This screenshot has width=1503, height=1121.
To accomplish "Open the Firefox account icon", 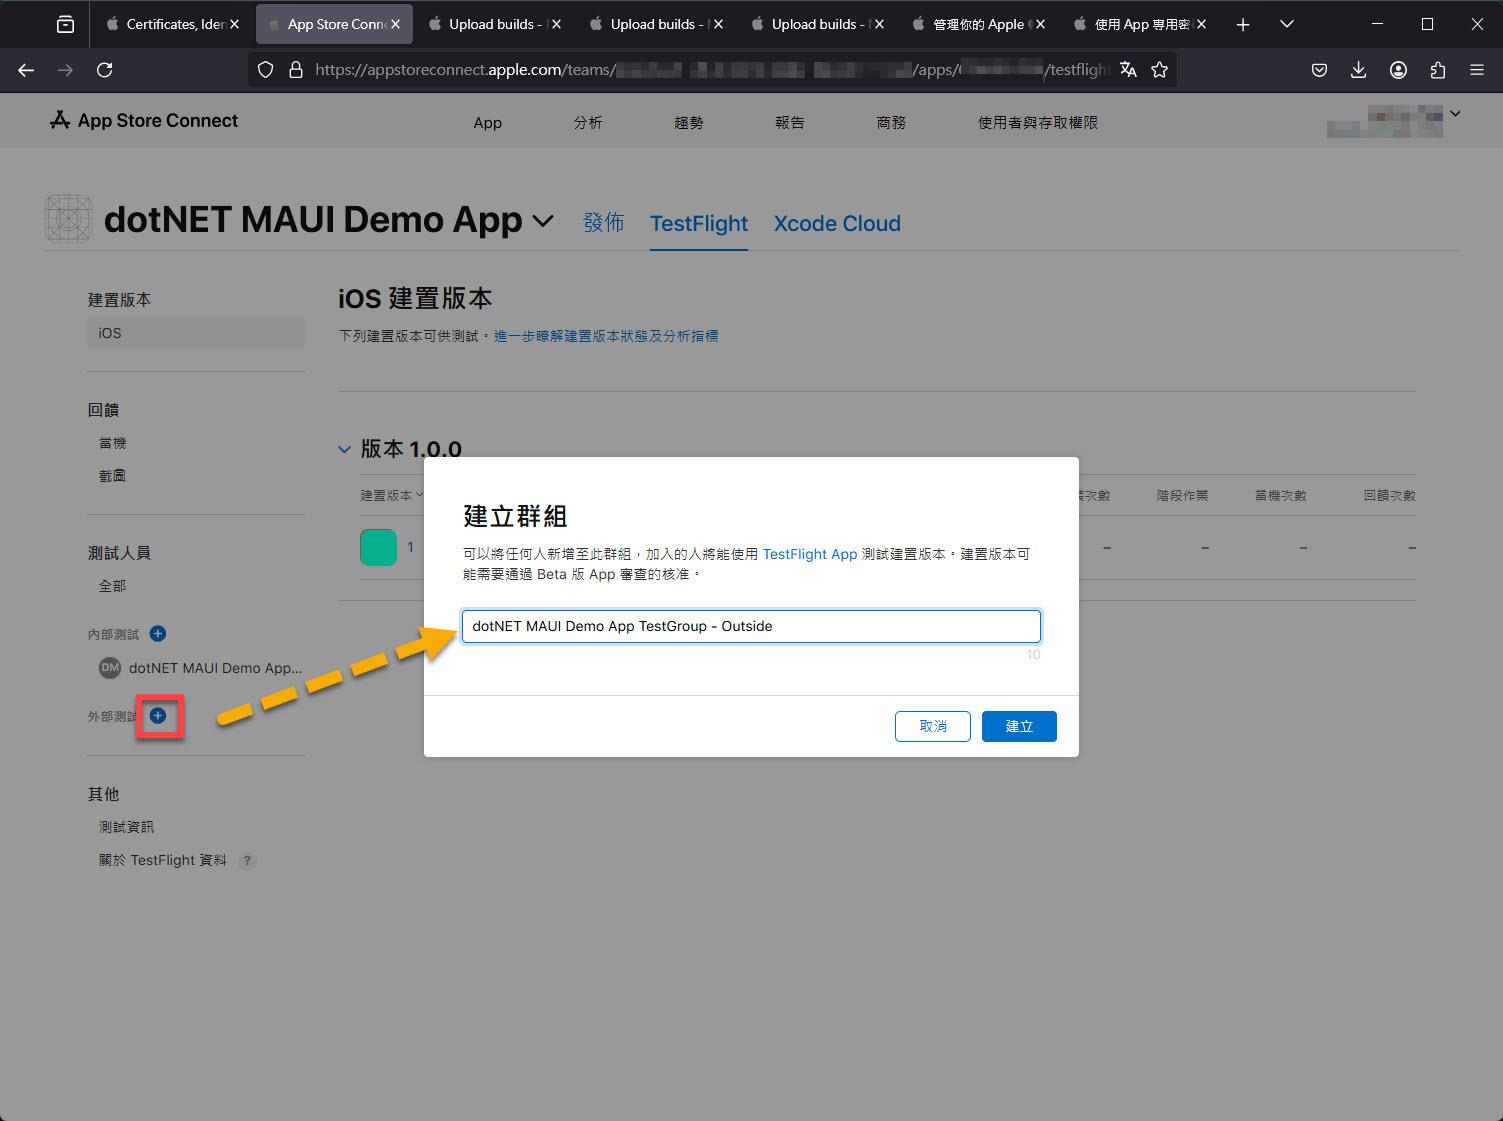I will (x=1398, y=70).
